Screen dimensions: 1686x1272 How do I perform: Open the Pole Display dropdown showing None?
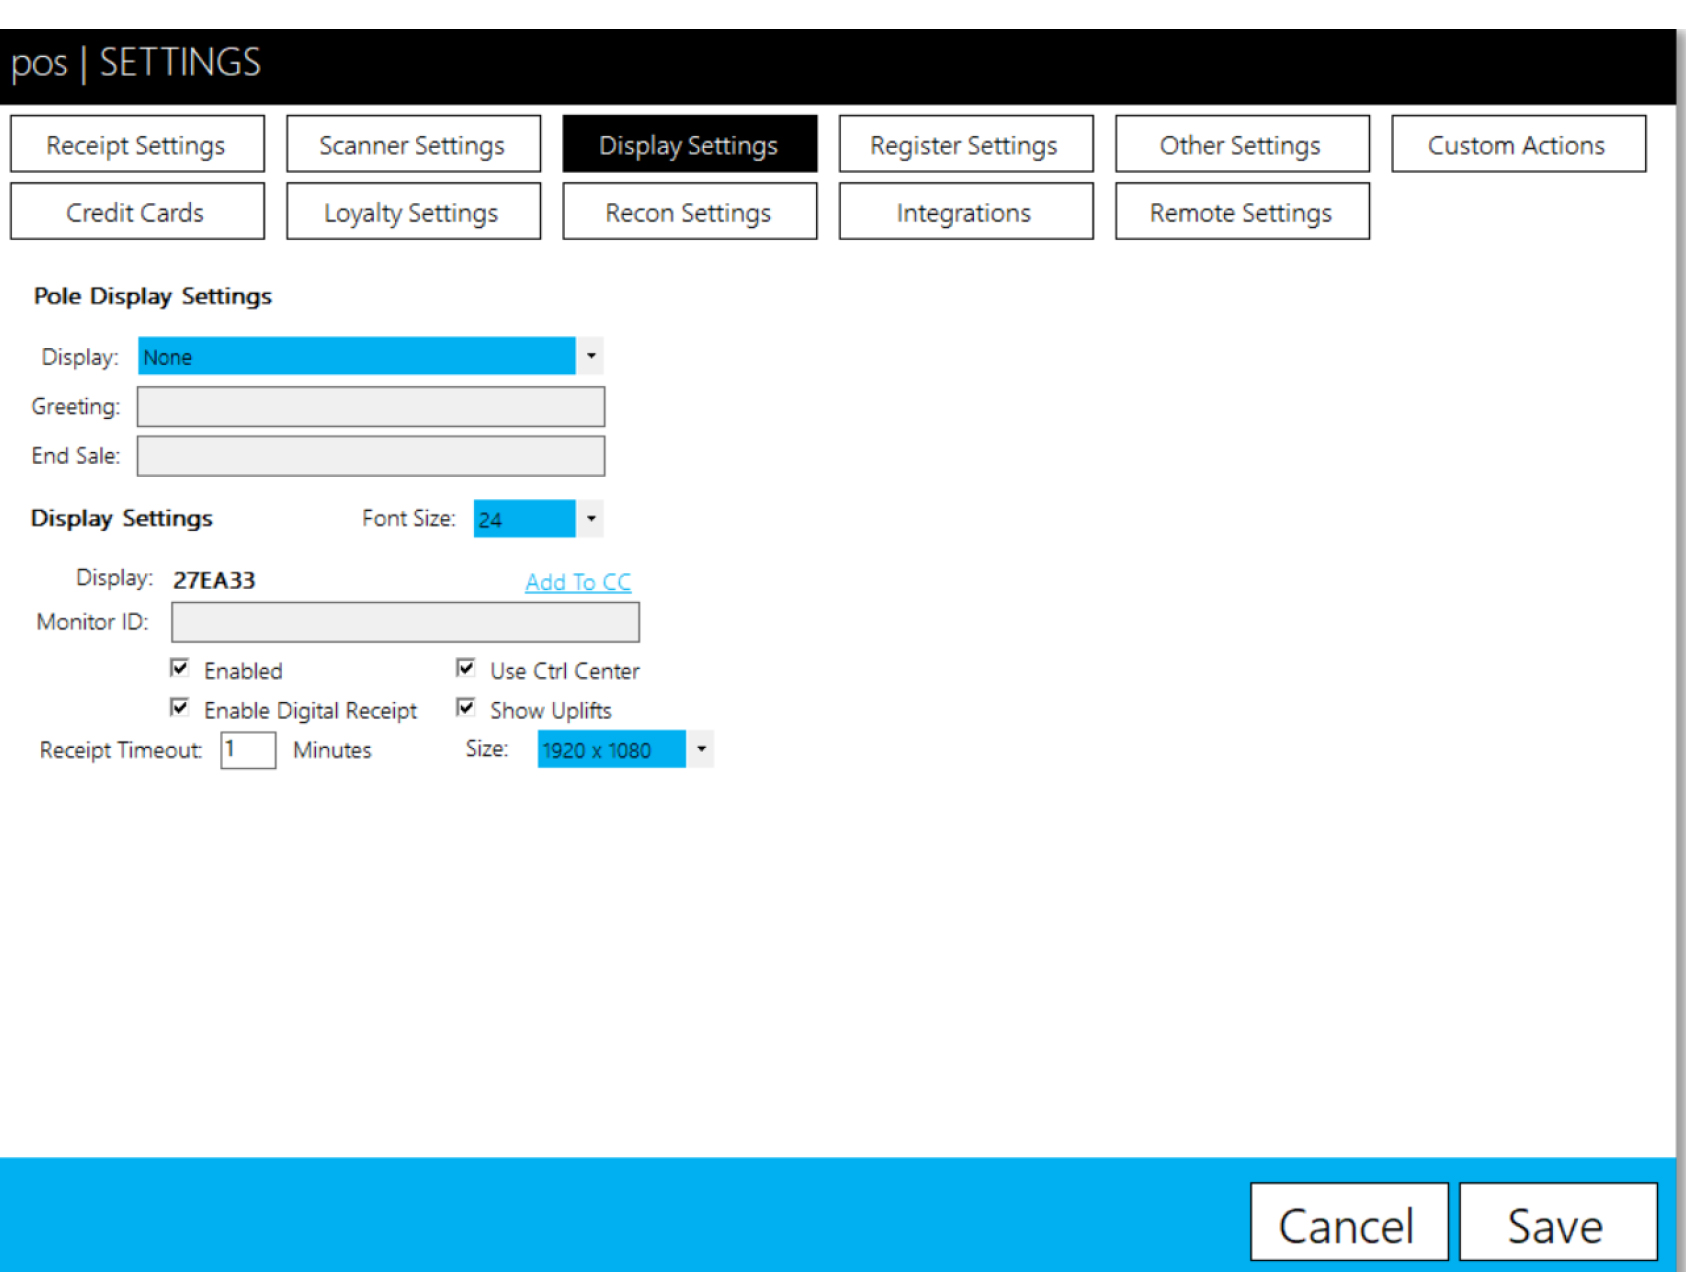tap(370, 356)
